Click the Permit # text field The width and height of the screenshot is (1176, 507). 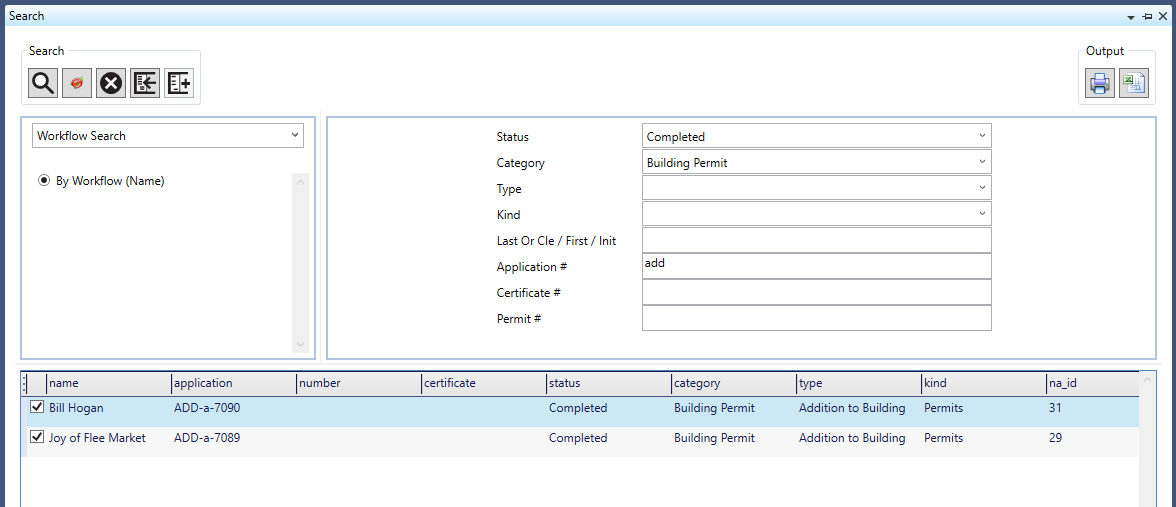pyautogui.click(x=816, y=318)
